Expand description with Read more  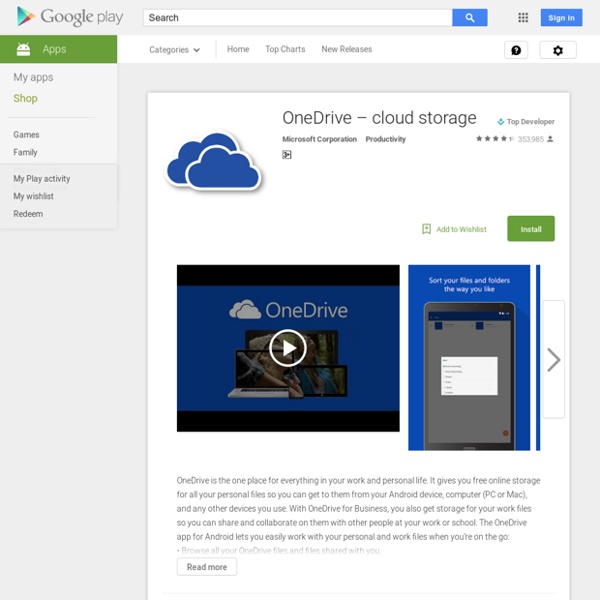coord(207,567)
